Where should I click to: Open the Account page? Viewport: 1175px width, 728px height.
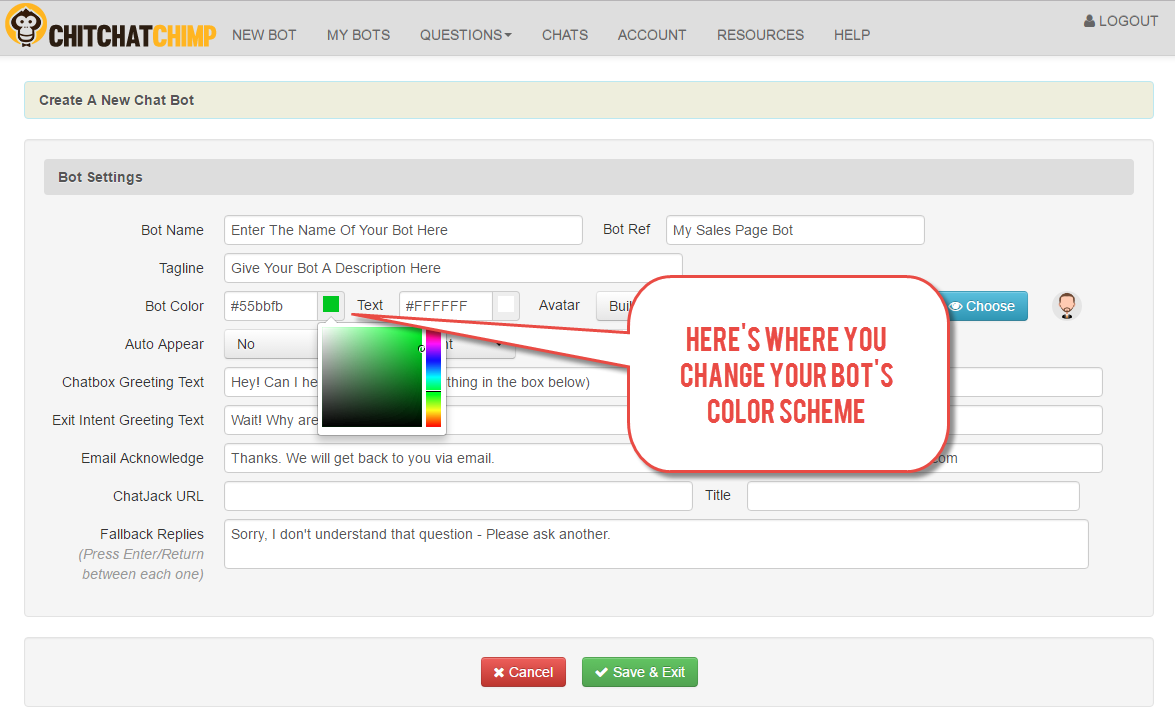click(652, 35)
